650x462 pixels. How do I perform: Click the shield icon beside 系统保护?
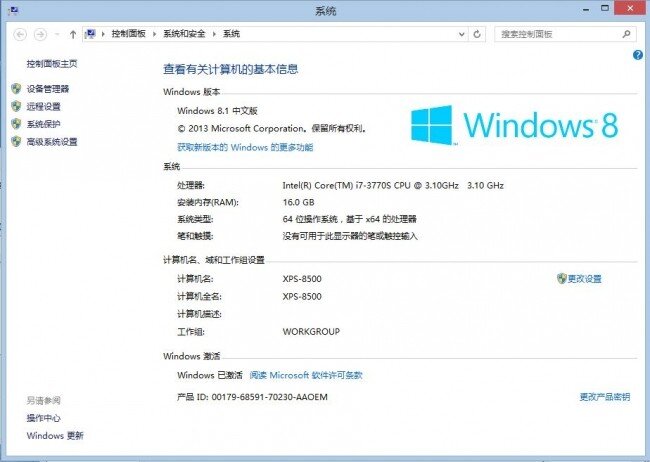16,124
